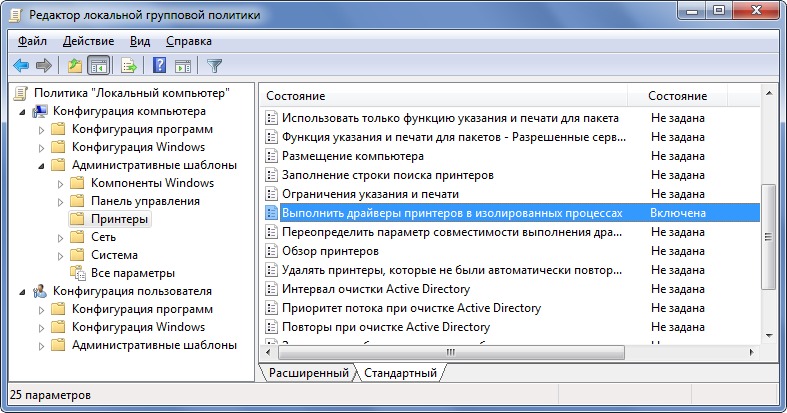
Task: Open the Действие menu
Action: point(88,41)
